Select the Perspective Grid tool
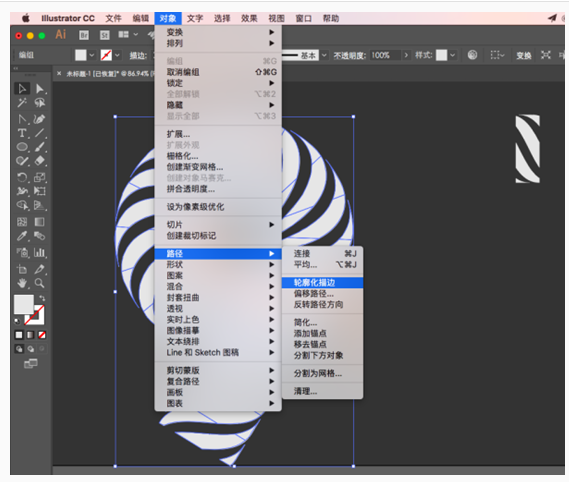Screen dimensions: 569x482 point(40,205)
